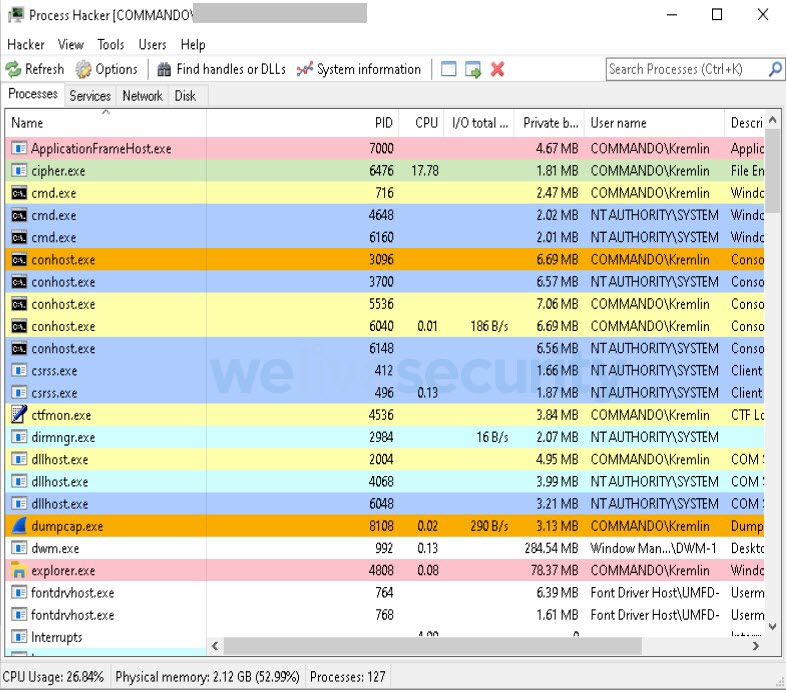Open the Users menu

pos(152,45)
